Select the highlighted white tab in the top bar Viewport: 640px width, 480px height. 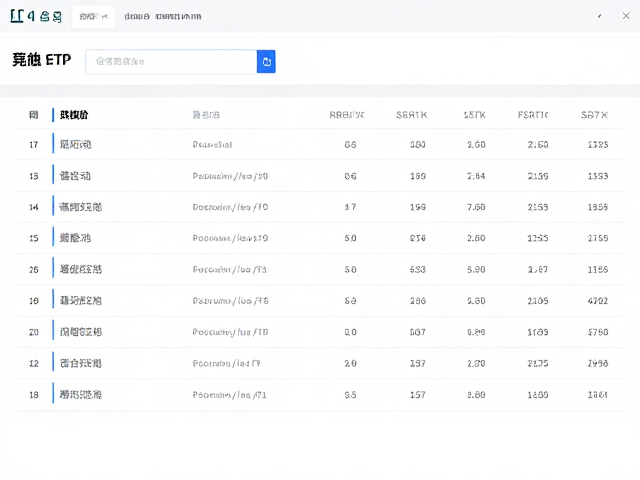[x=93, y=17]
